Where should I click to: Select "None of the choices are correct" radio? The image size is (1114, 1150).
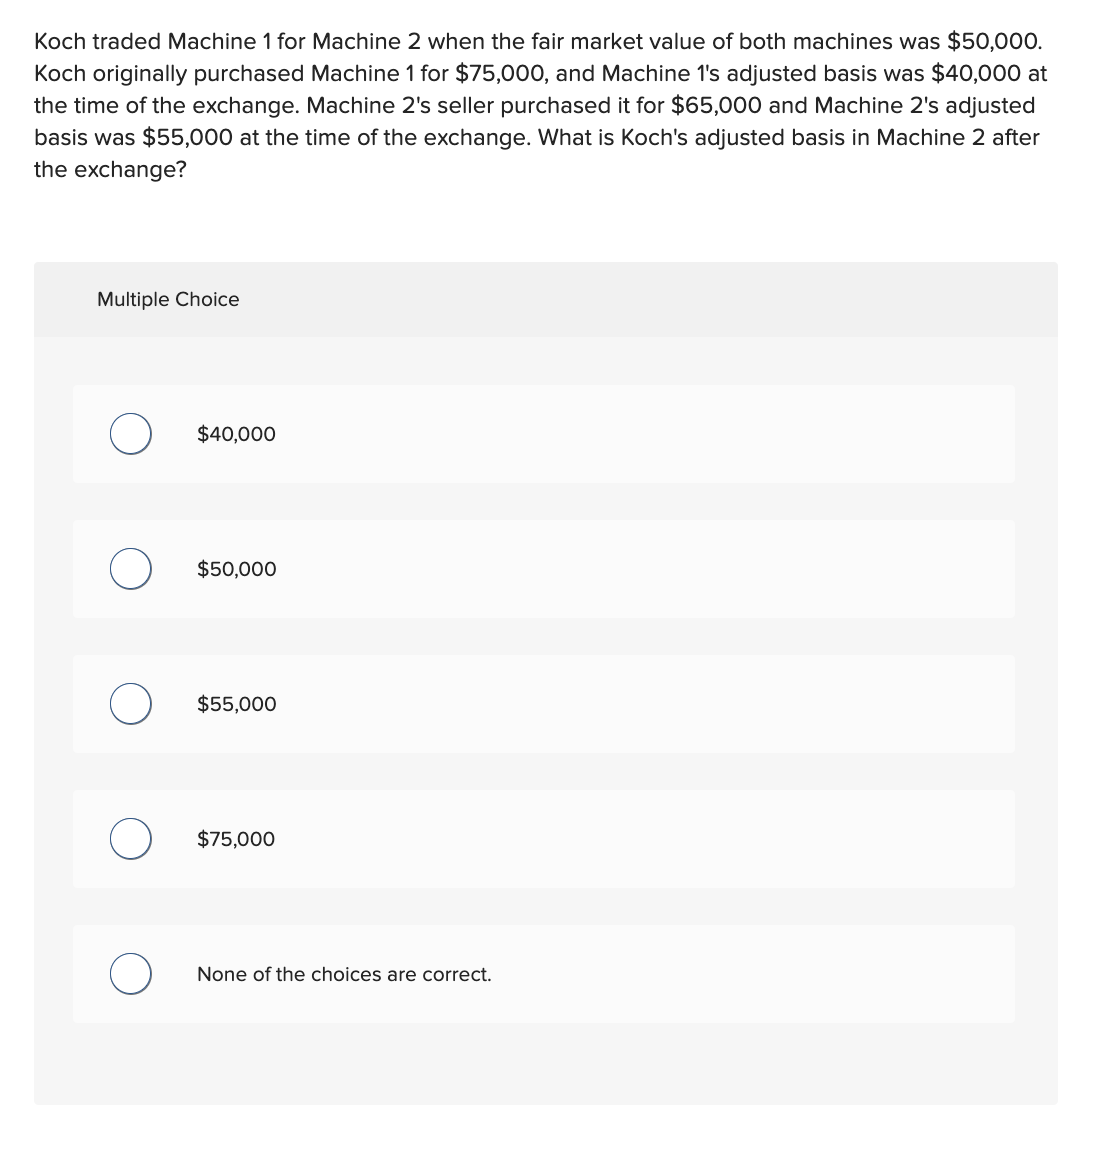pos(131,974)
